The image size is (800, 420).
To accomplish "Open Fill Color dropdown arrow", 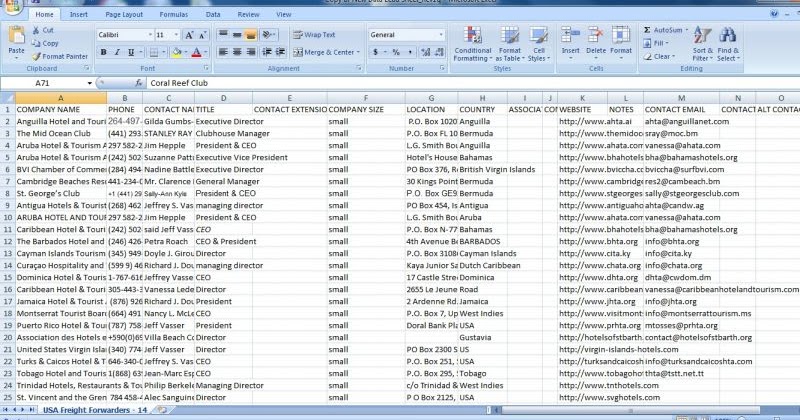I will tap(186, 52).
